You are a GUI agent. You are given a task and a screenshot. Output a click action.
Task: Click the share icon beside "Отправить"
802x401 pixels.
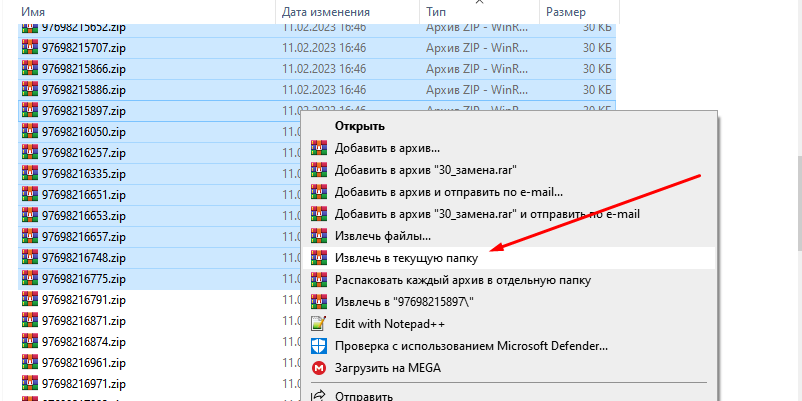[319, 395]
